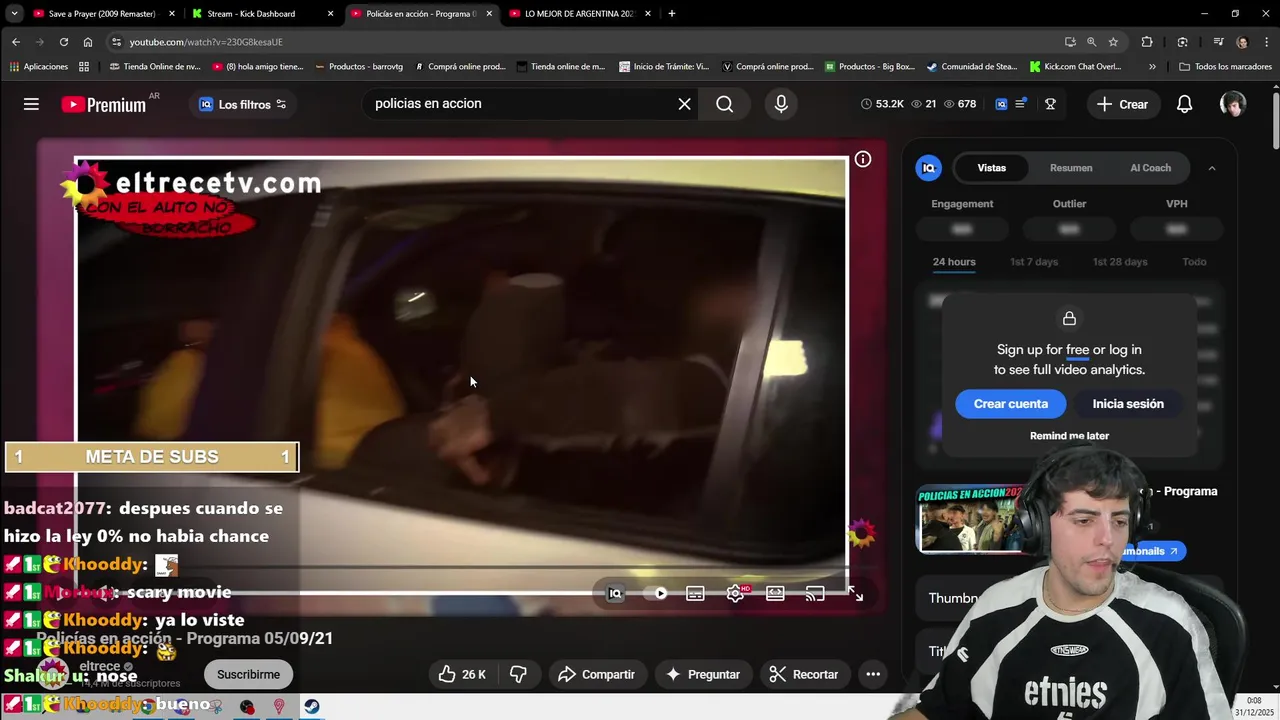Click Compartir share button

point(596,674)
